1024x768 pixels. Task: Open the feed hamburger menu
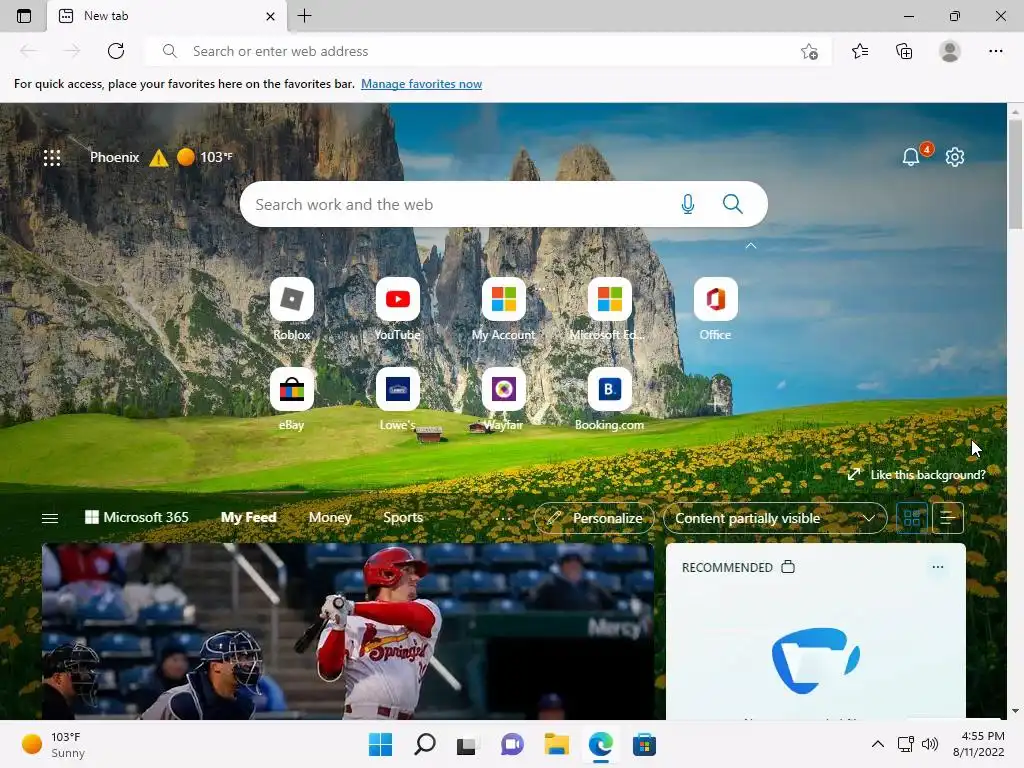(x=50, y=518)
